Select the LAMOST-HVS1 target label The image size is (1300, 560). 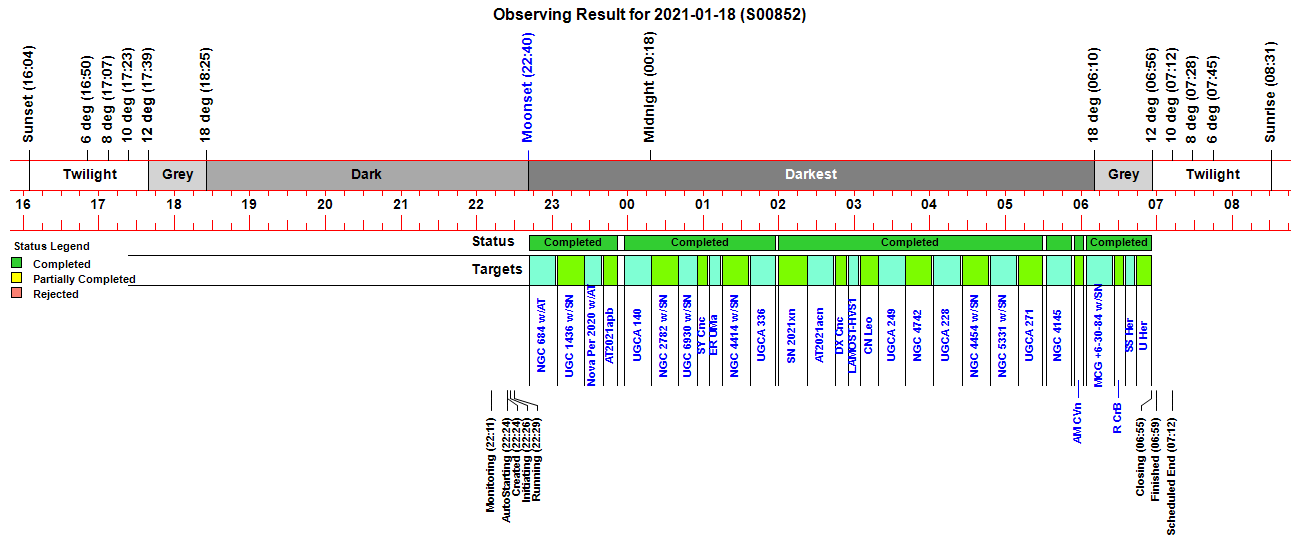pos(852,334)
